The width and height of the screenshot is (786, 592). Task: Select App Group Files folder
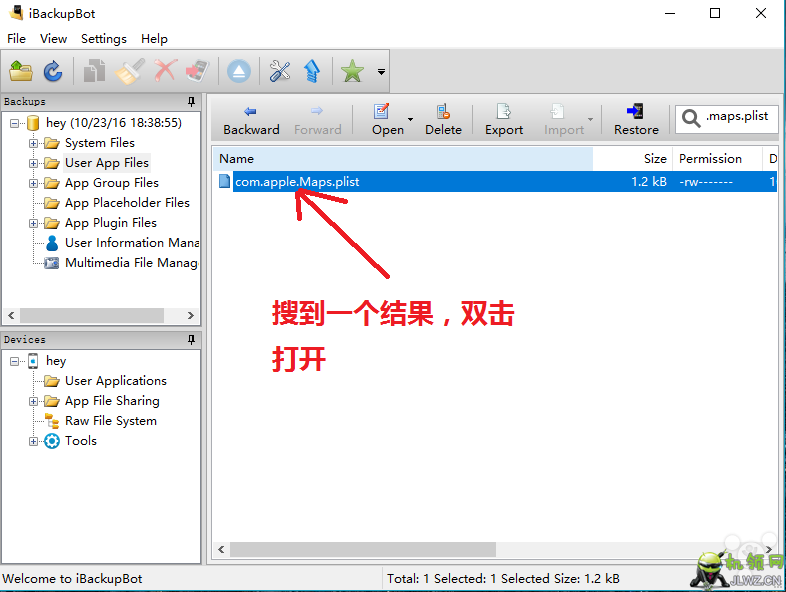[112, 183]
